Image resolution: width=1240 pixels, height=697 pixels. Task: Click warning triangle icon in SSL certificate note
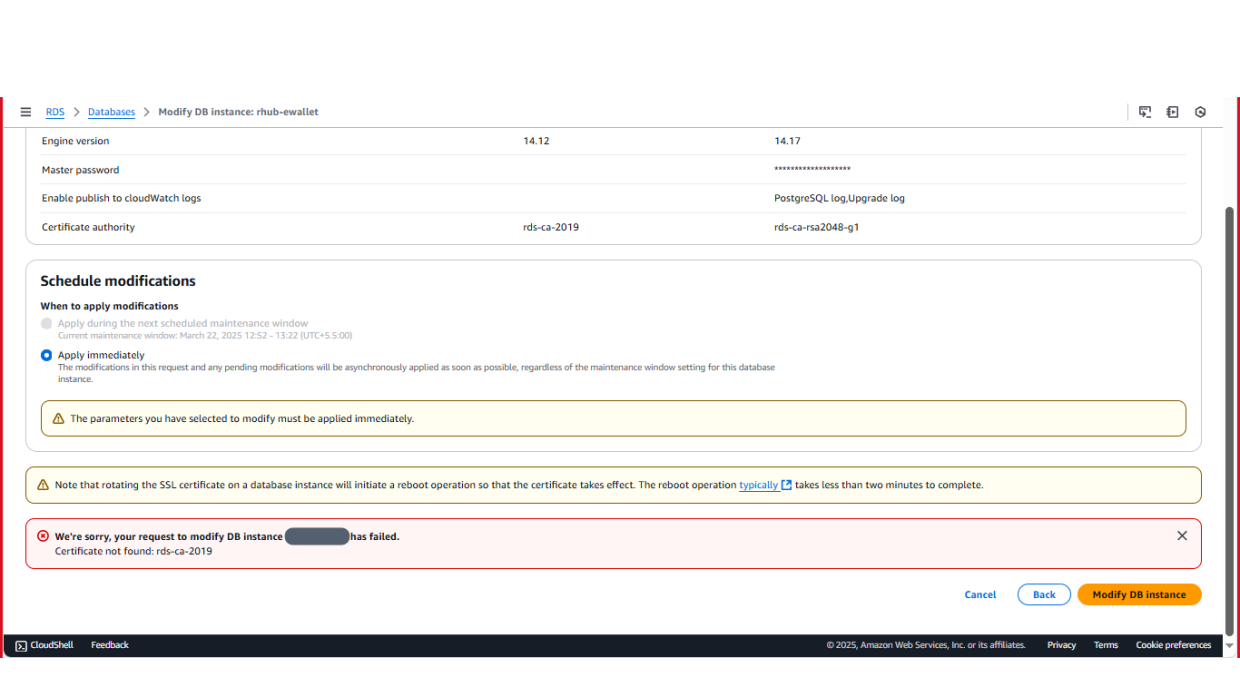[x=43, y=485]
